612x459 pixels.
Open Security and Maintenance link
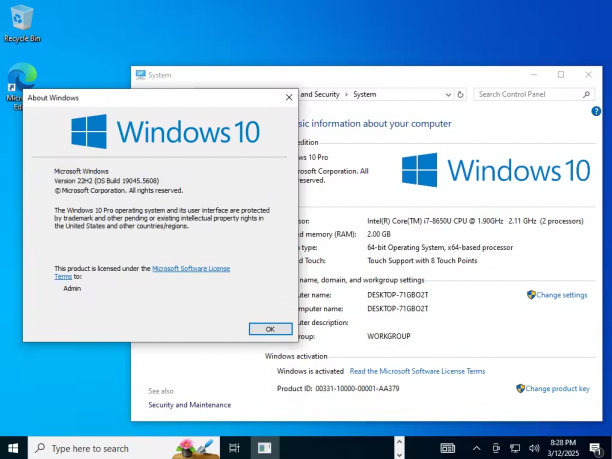(x=189, y=405)
